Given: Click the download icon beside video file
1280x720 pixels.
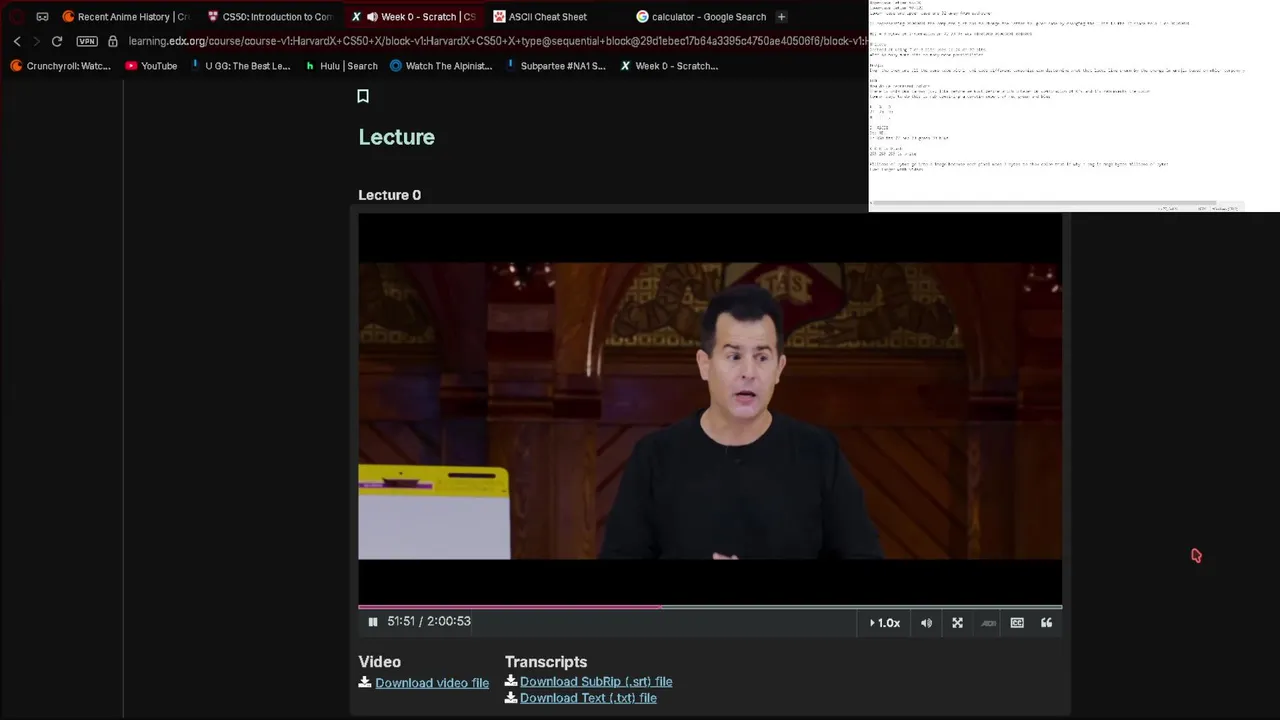Looking at the screenshot, I should [365, 683].
